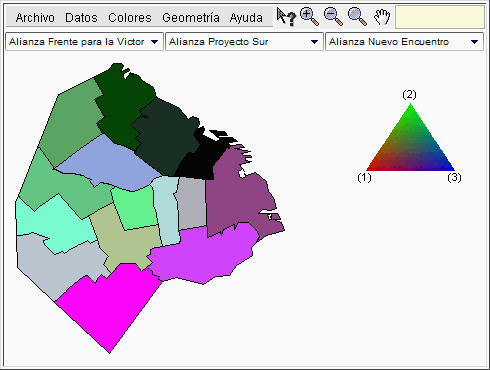
Task: Click the pale yellow info field
Action: (440, 17)
